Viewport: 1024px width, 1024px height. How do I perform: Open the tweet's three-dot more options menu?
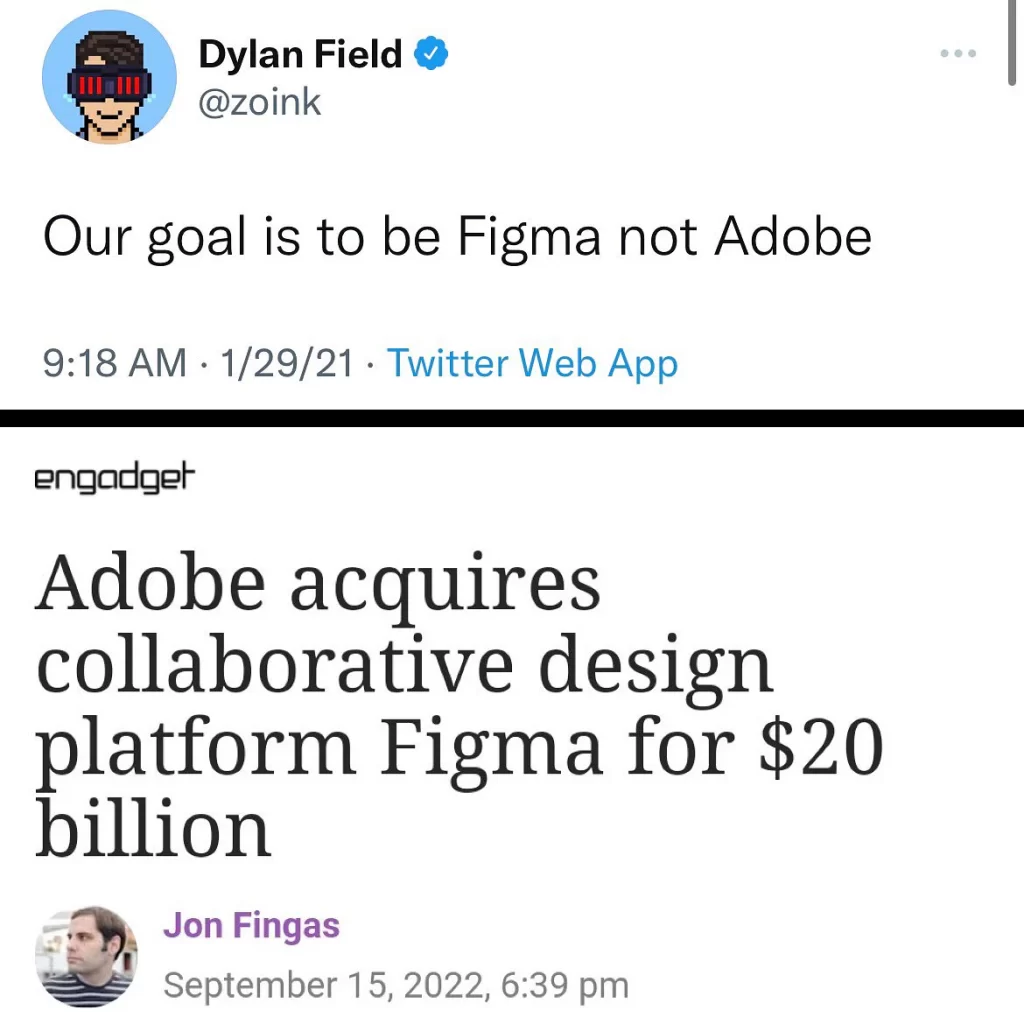tap(958, 52)
